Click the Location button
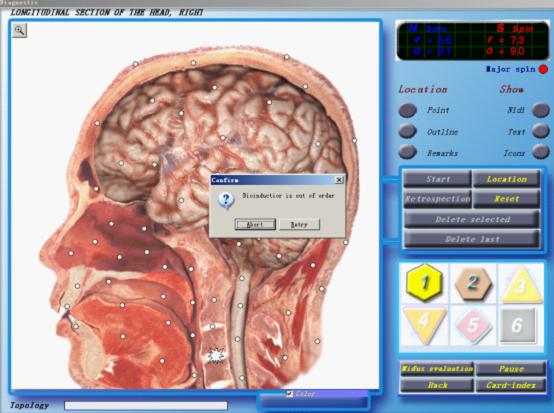The height and width of the screenshot is (413, 554). point(506,179)
